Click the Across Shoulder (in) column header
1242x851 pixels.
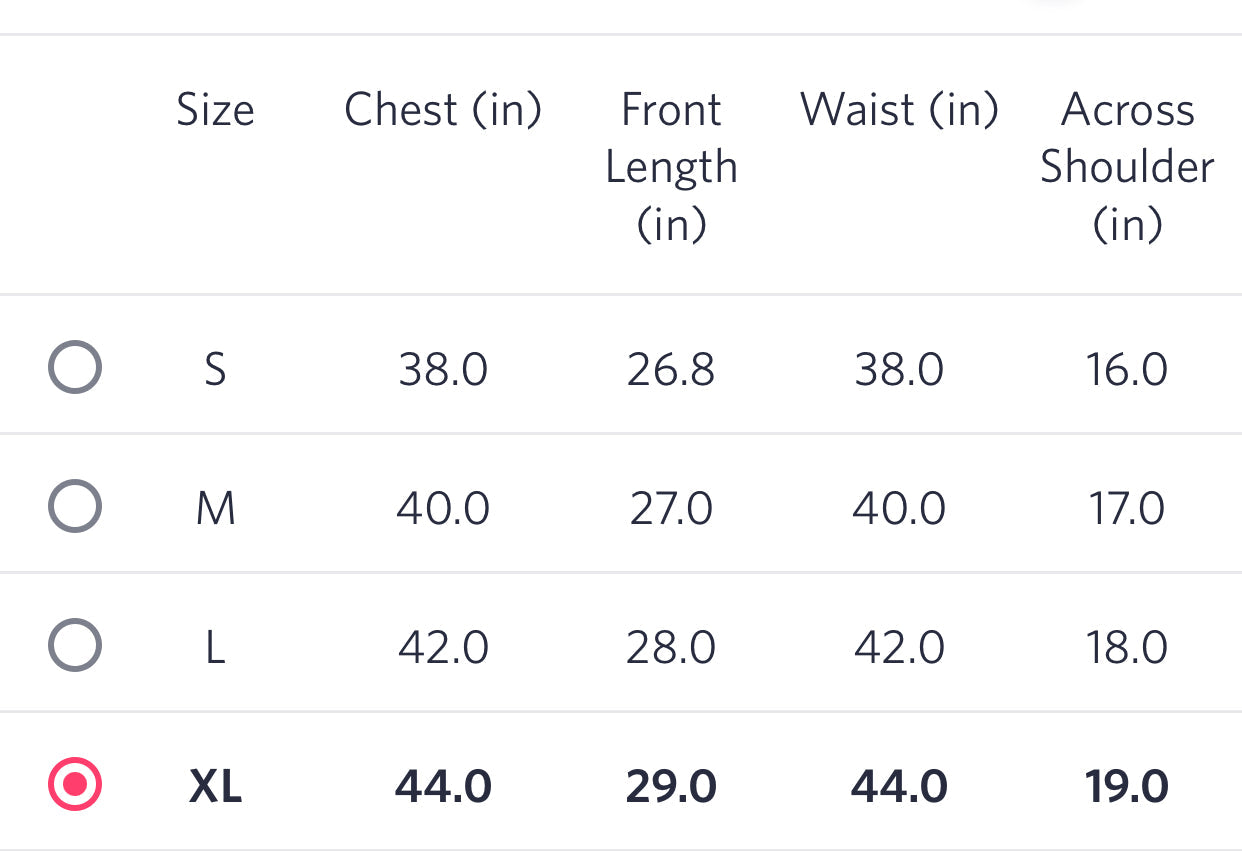tap(1127, 166)
